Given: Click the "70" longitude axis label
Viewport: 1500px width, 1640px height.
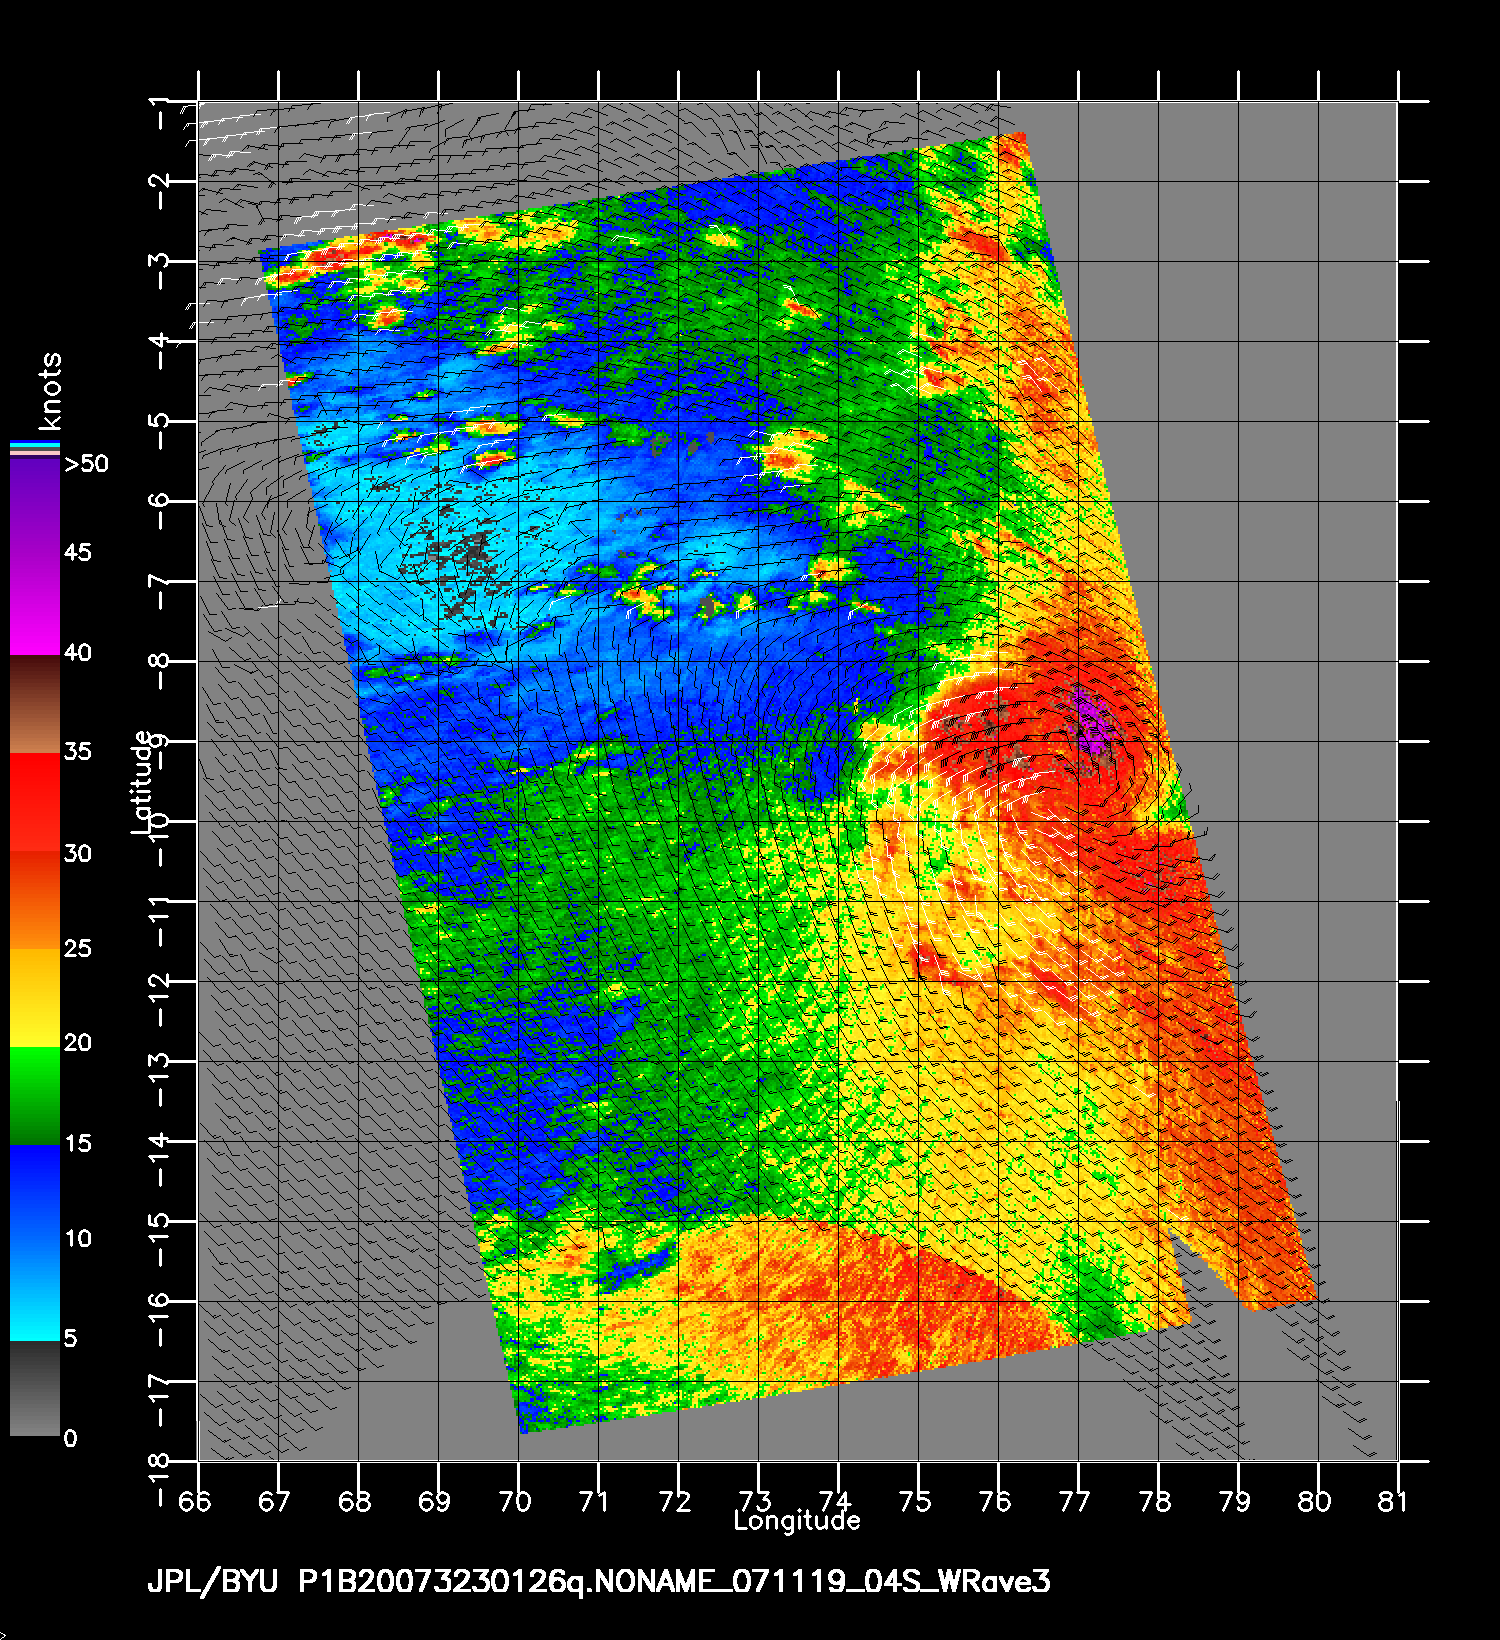Looking at the screenshot, I should (x=514, y=1502).
